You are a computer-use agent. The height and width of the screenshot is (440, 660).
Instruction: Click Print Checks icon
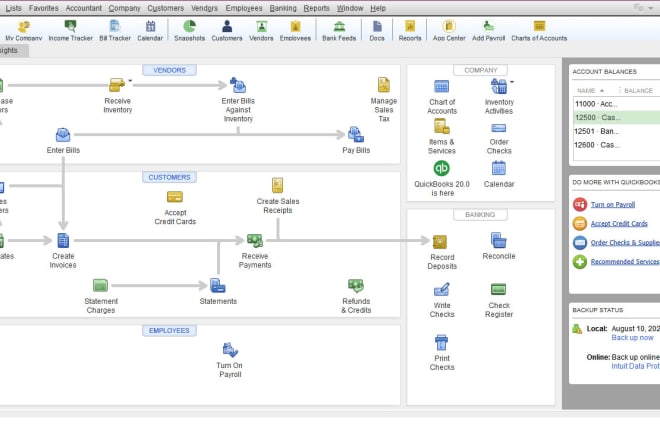(x=442, y=343)
